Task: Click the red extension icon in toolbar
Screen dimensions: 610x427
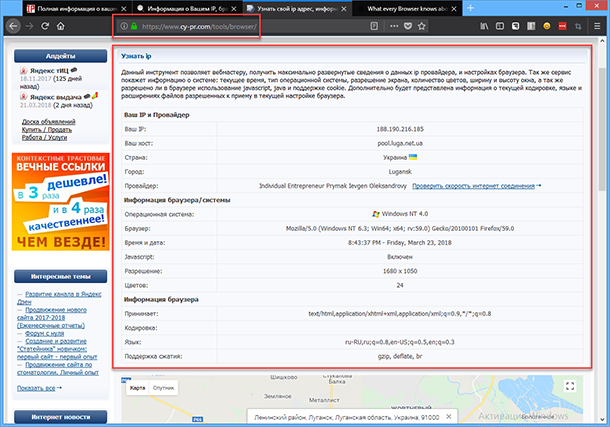Action: click(x=563, y=26)
